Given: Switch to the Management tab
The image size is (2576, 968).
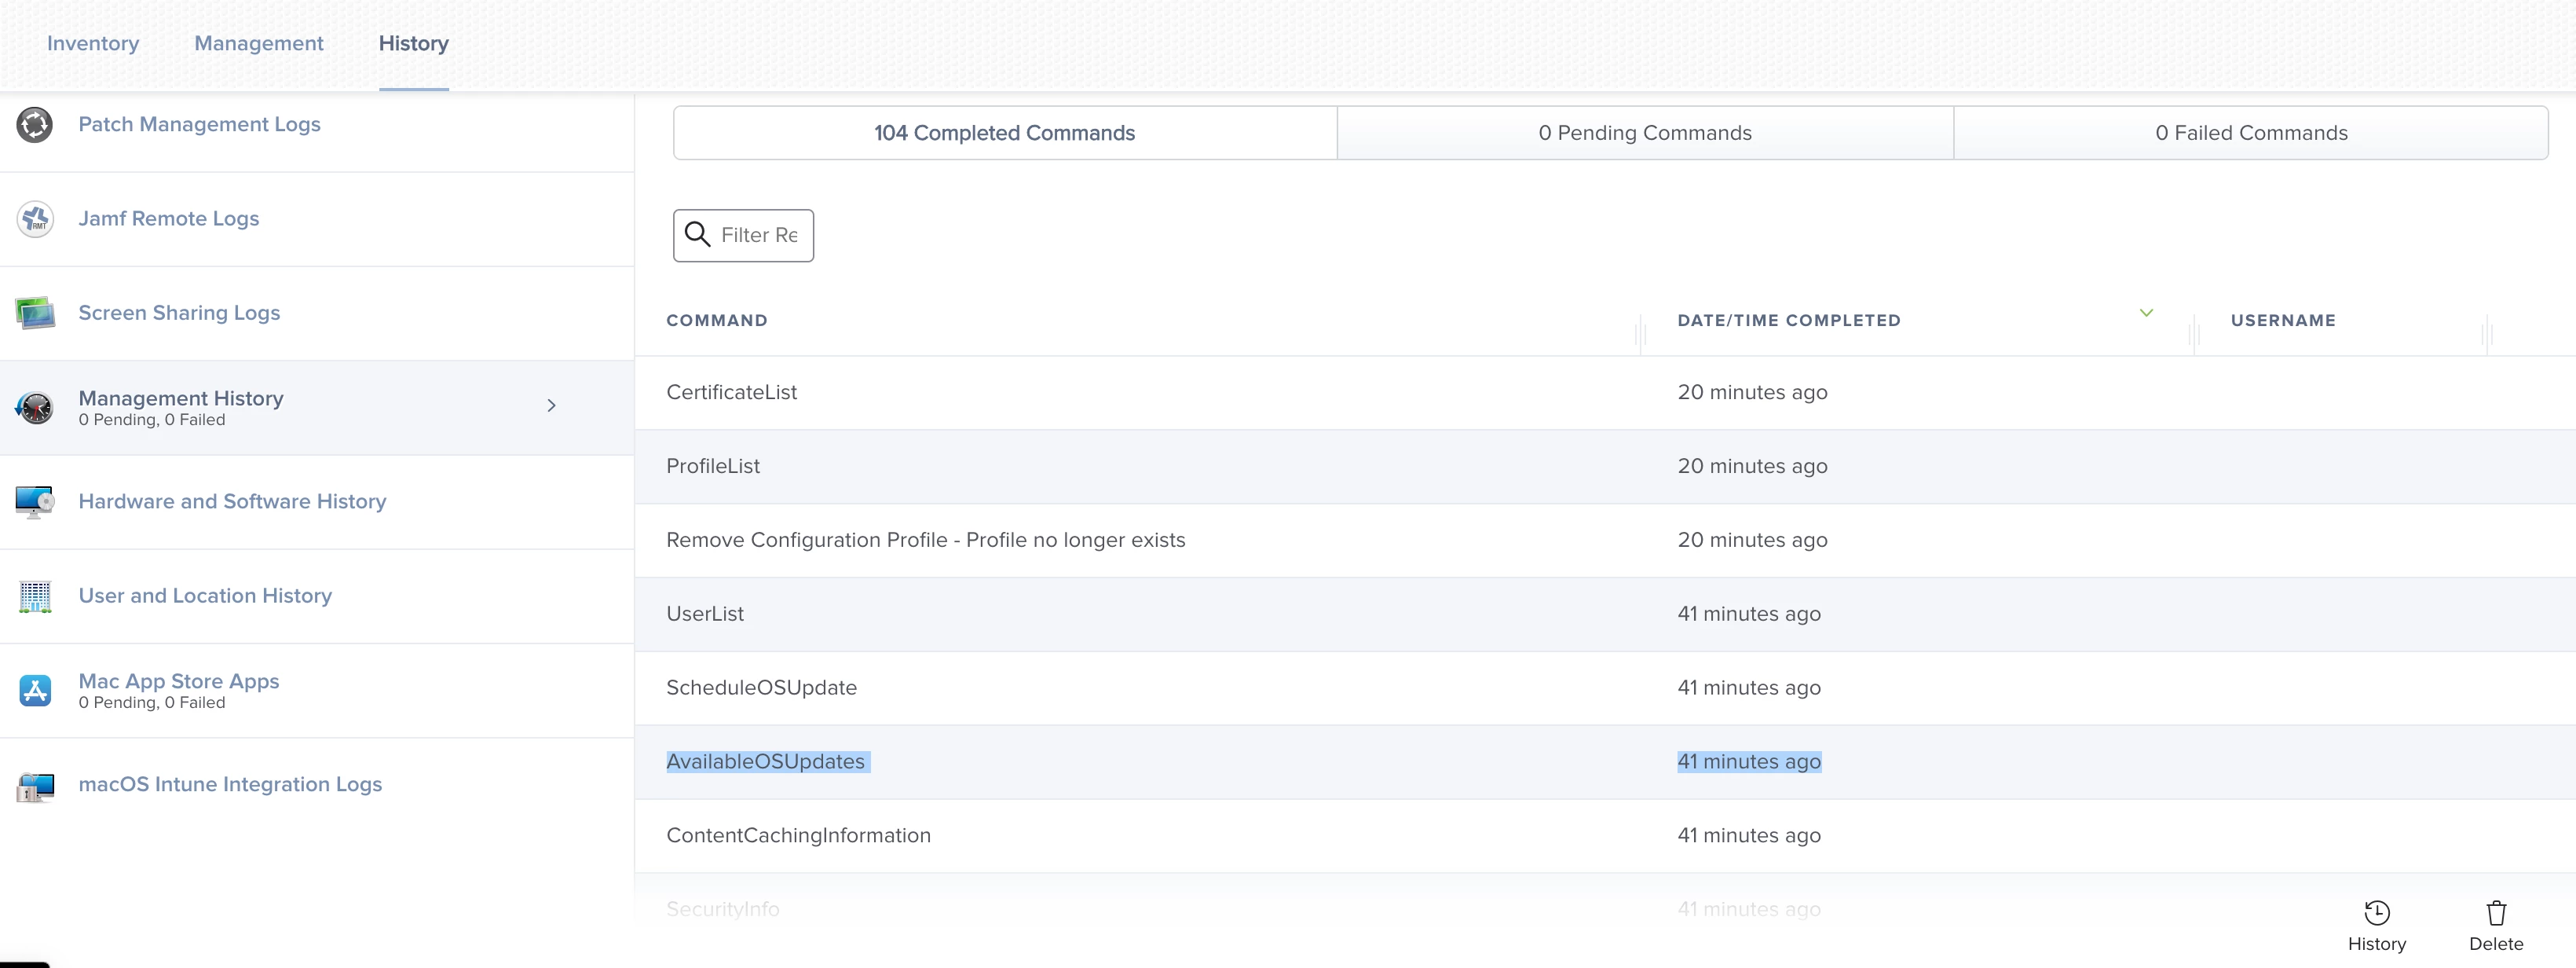Looking at the screenshot, I should (258, 44).
